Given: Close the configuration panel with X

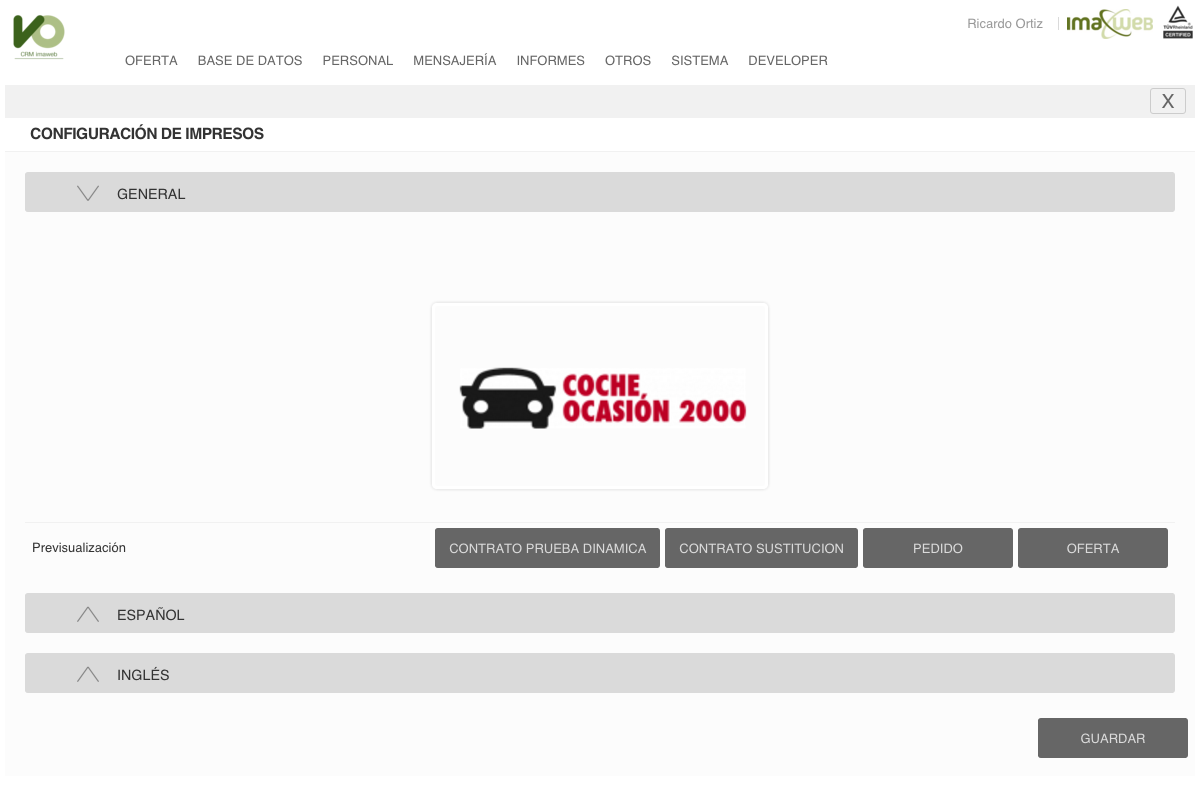Looking at the screenshot, I should pyautogui.click(x=1168, y=101).
